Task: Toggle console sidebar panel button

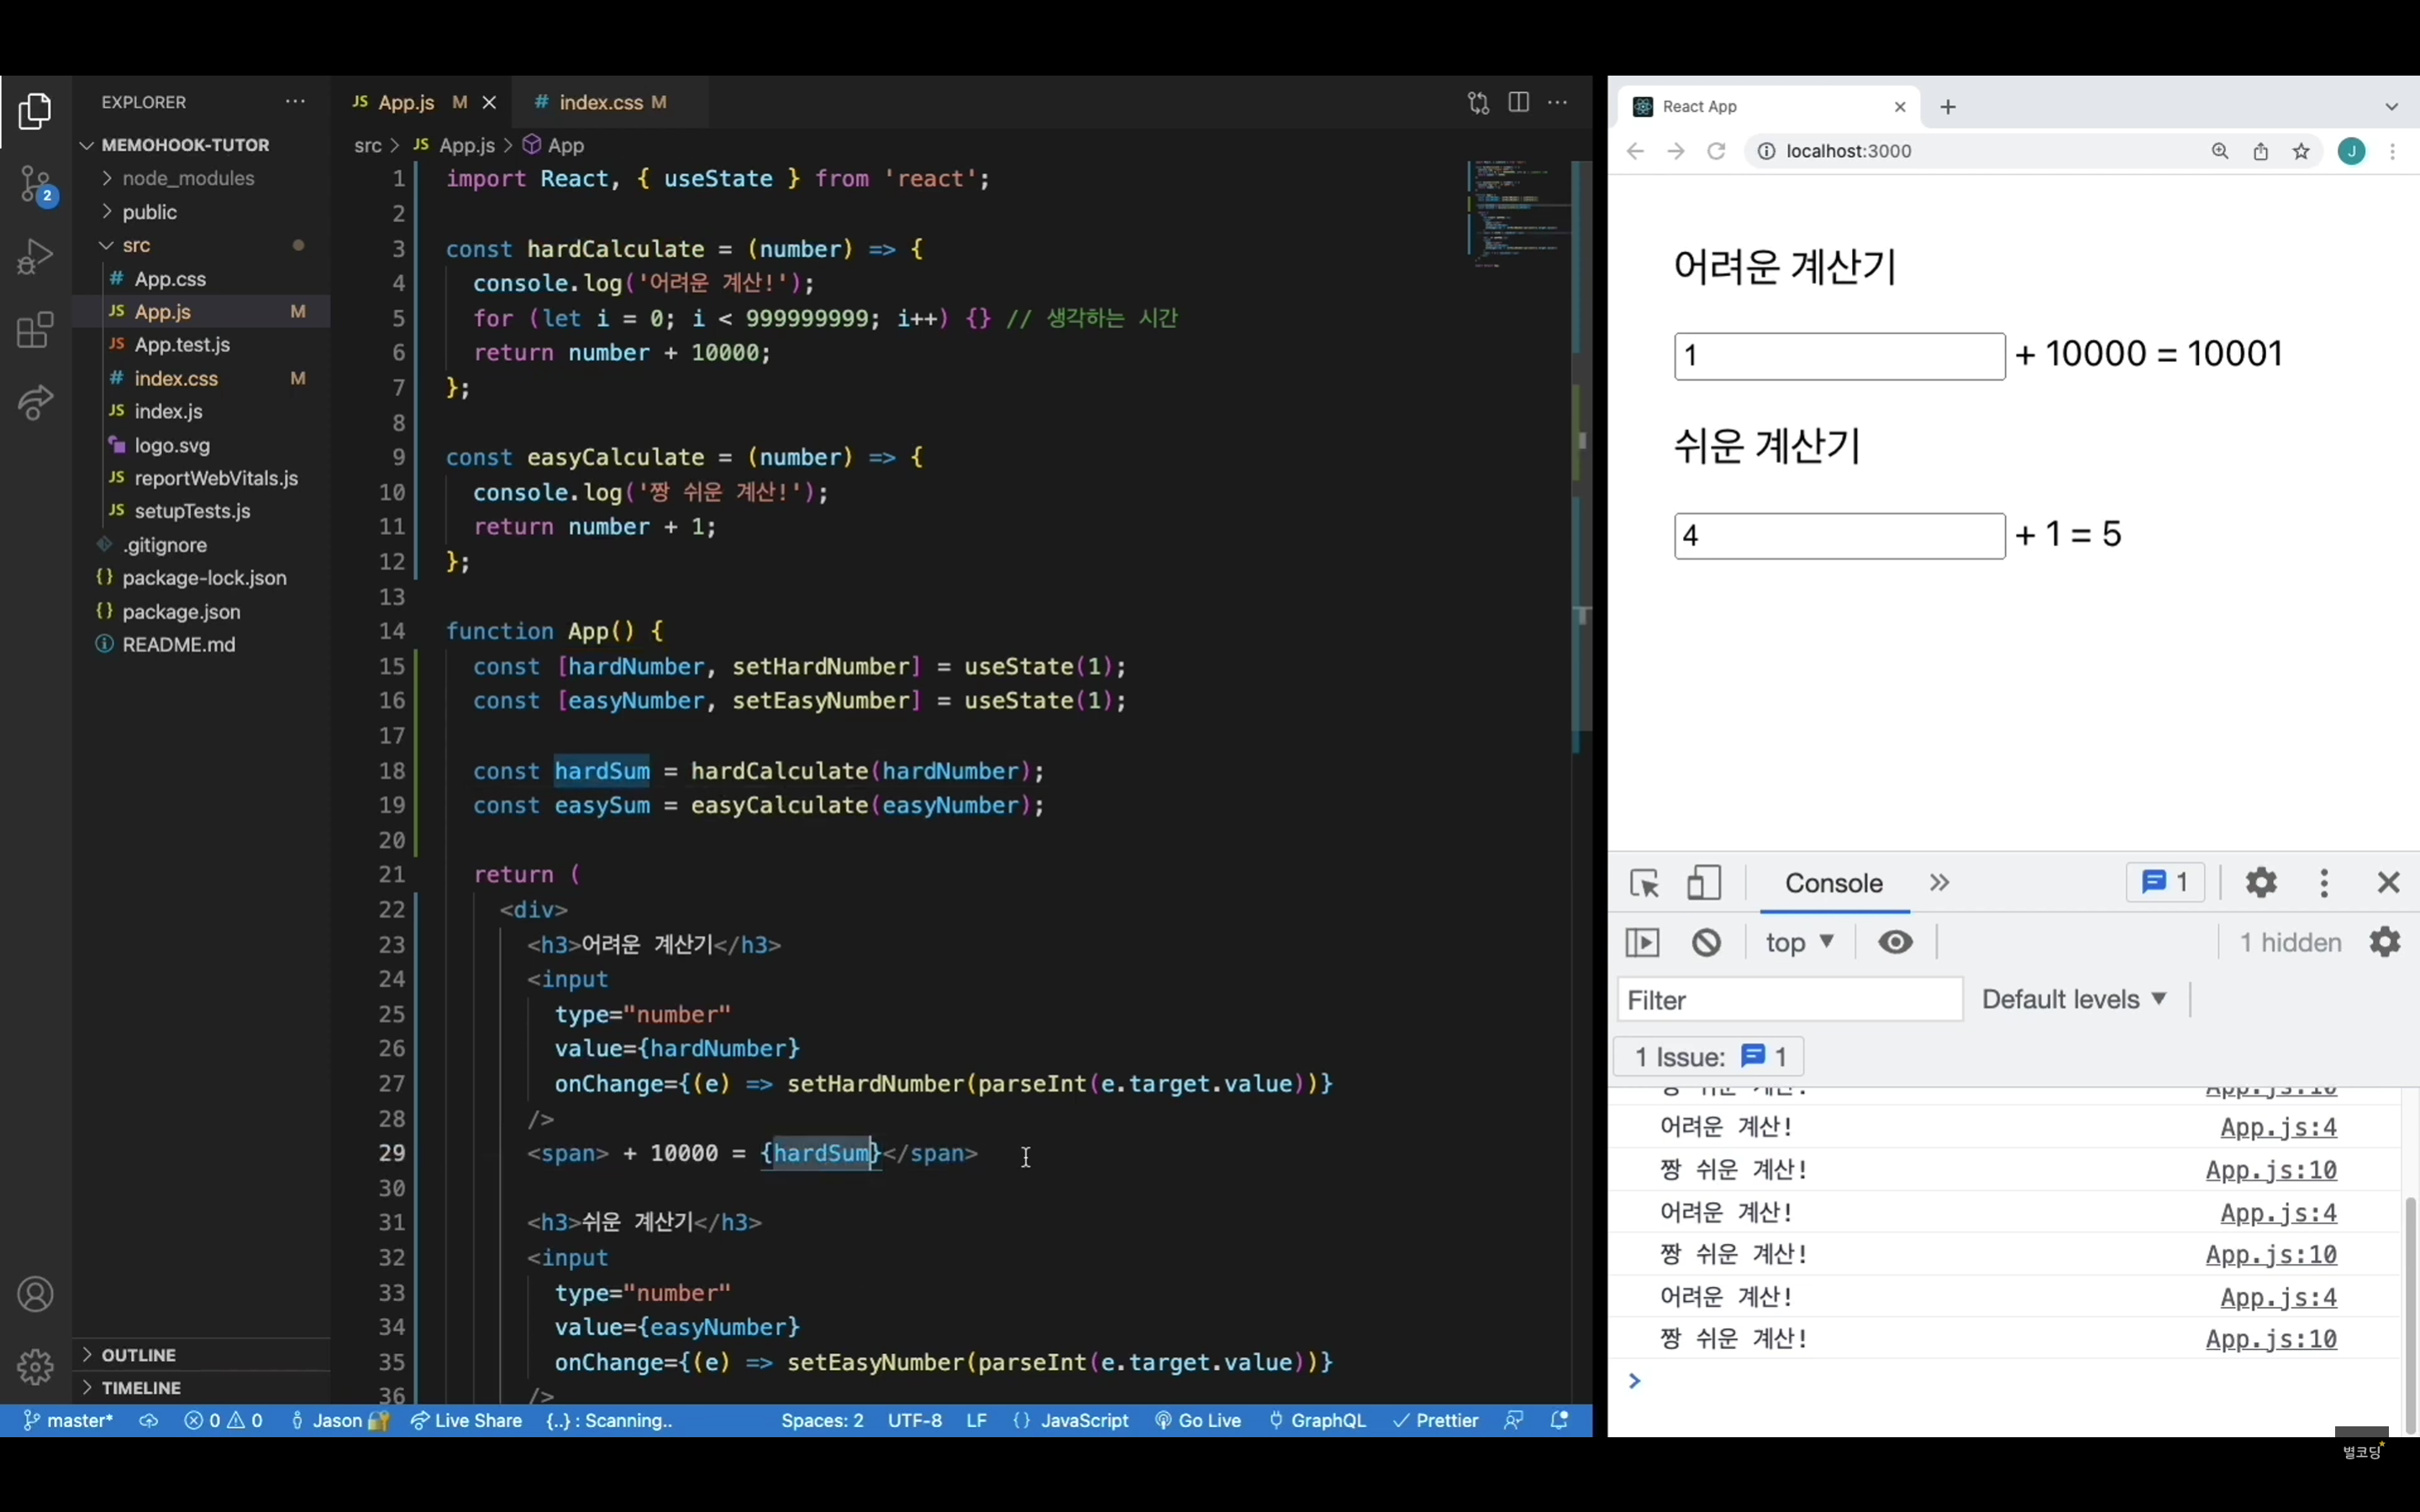Action: pos(1643,942)
